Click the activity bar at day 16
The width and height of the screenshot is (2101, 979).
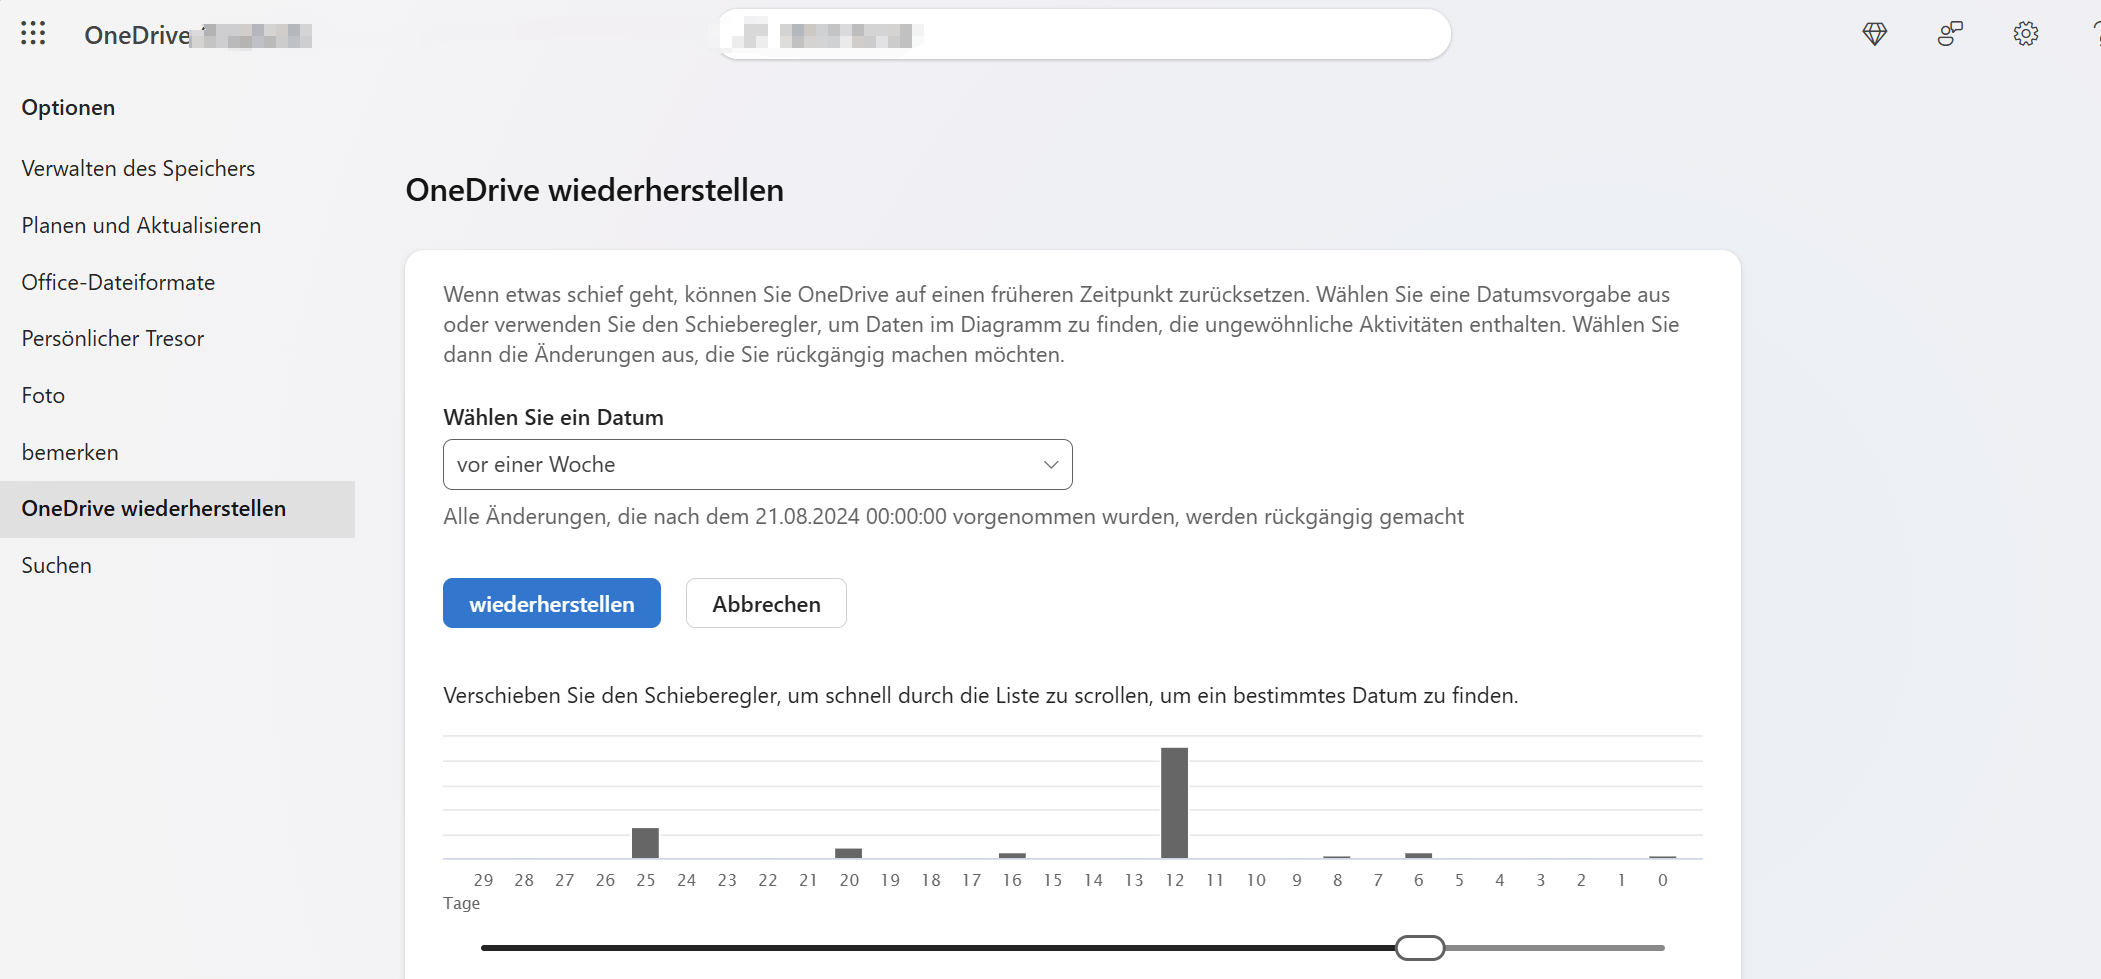click(1012, 855)
